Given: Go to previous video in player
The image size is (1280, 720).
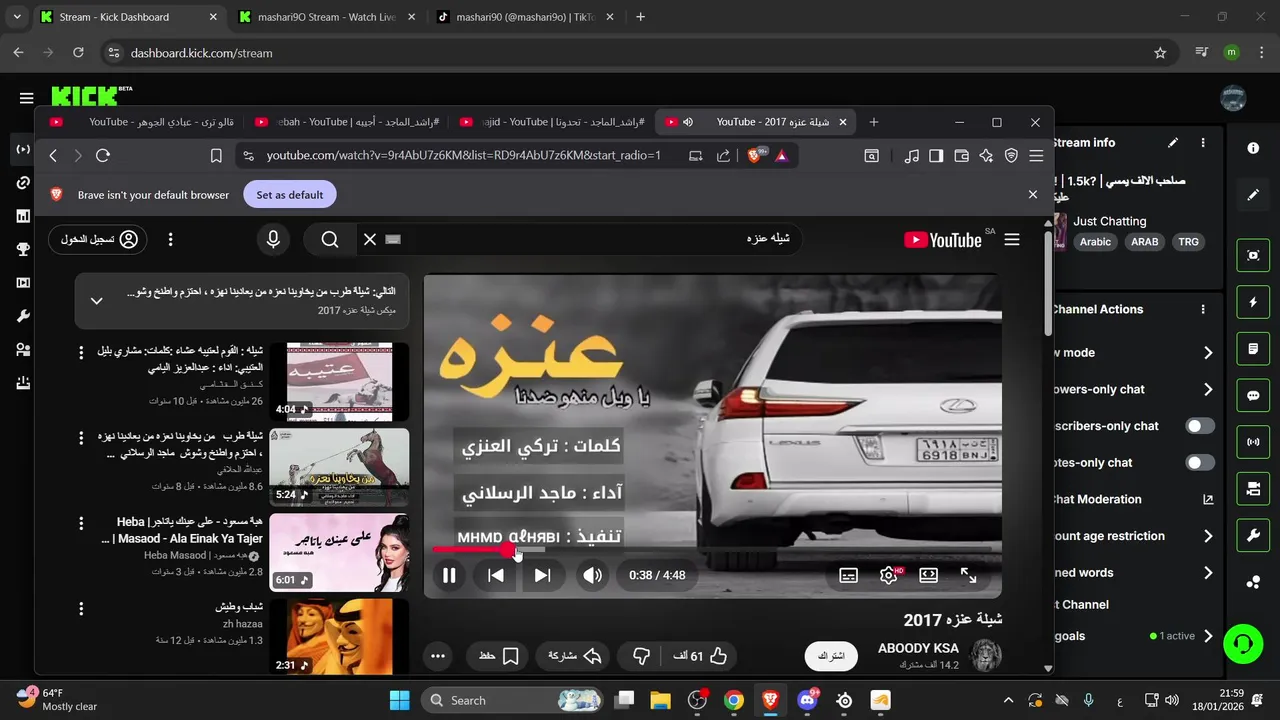Looking at the screenshot, I should pos(496,575).
